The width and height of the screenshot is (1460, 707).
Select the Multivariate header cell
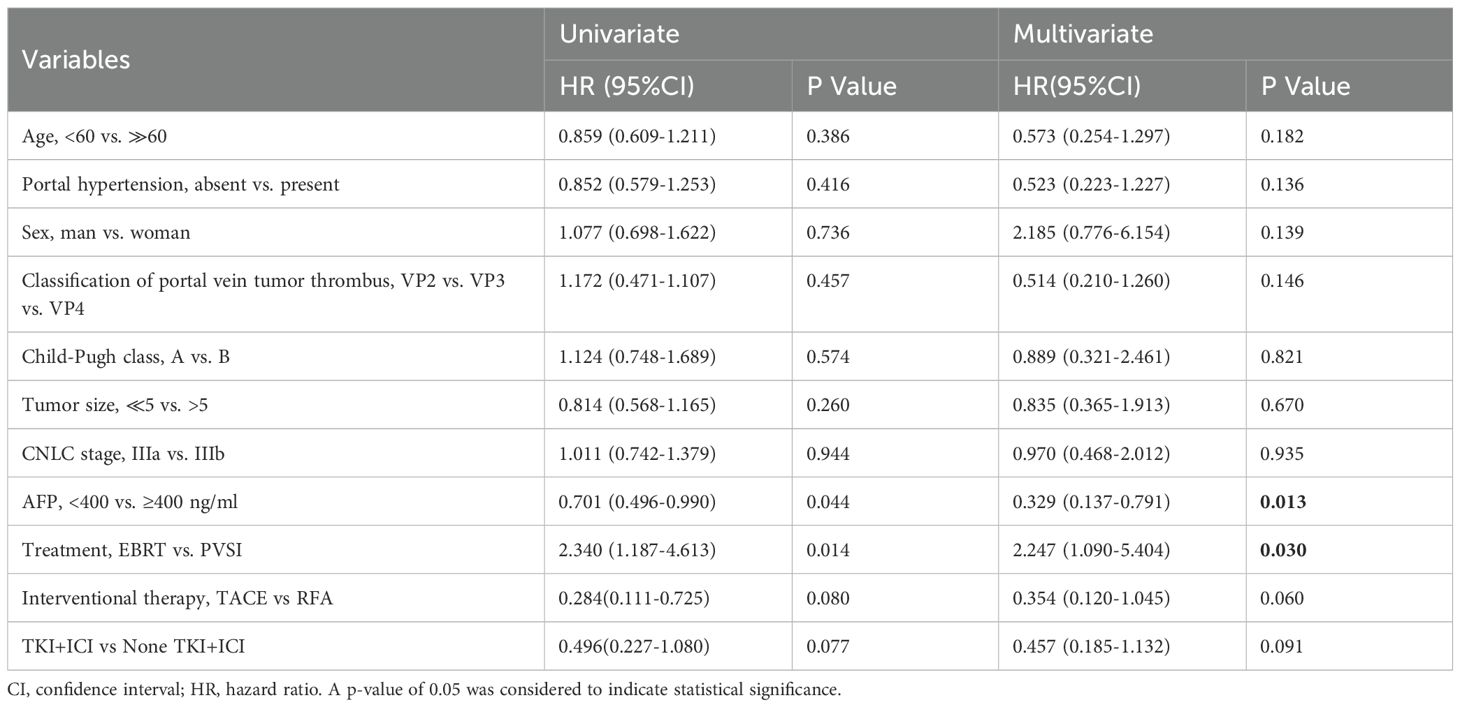click(x=1083, y=34)
